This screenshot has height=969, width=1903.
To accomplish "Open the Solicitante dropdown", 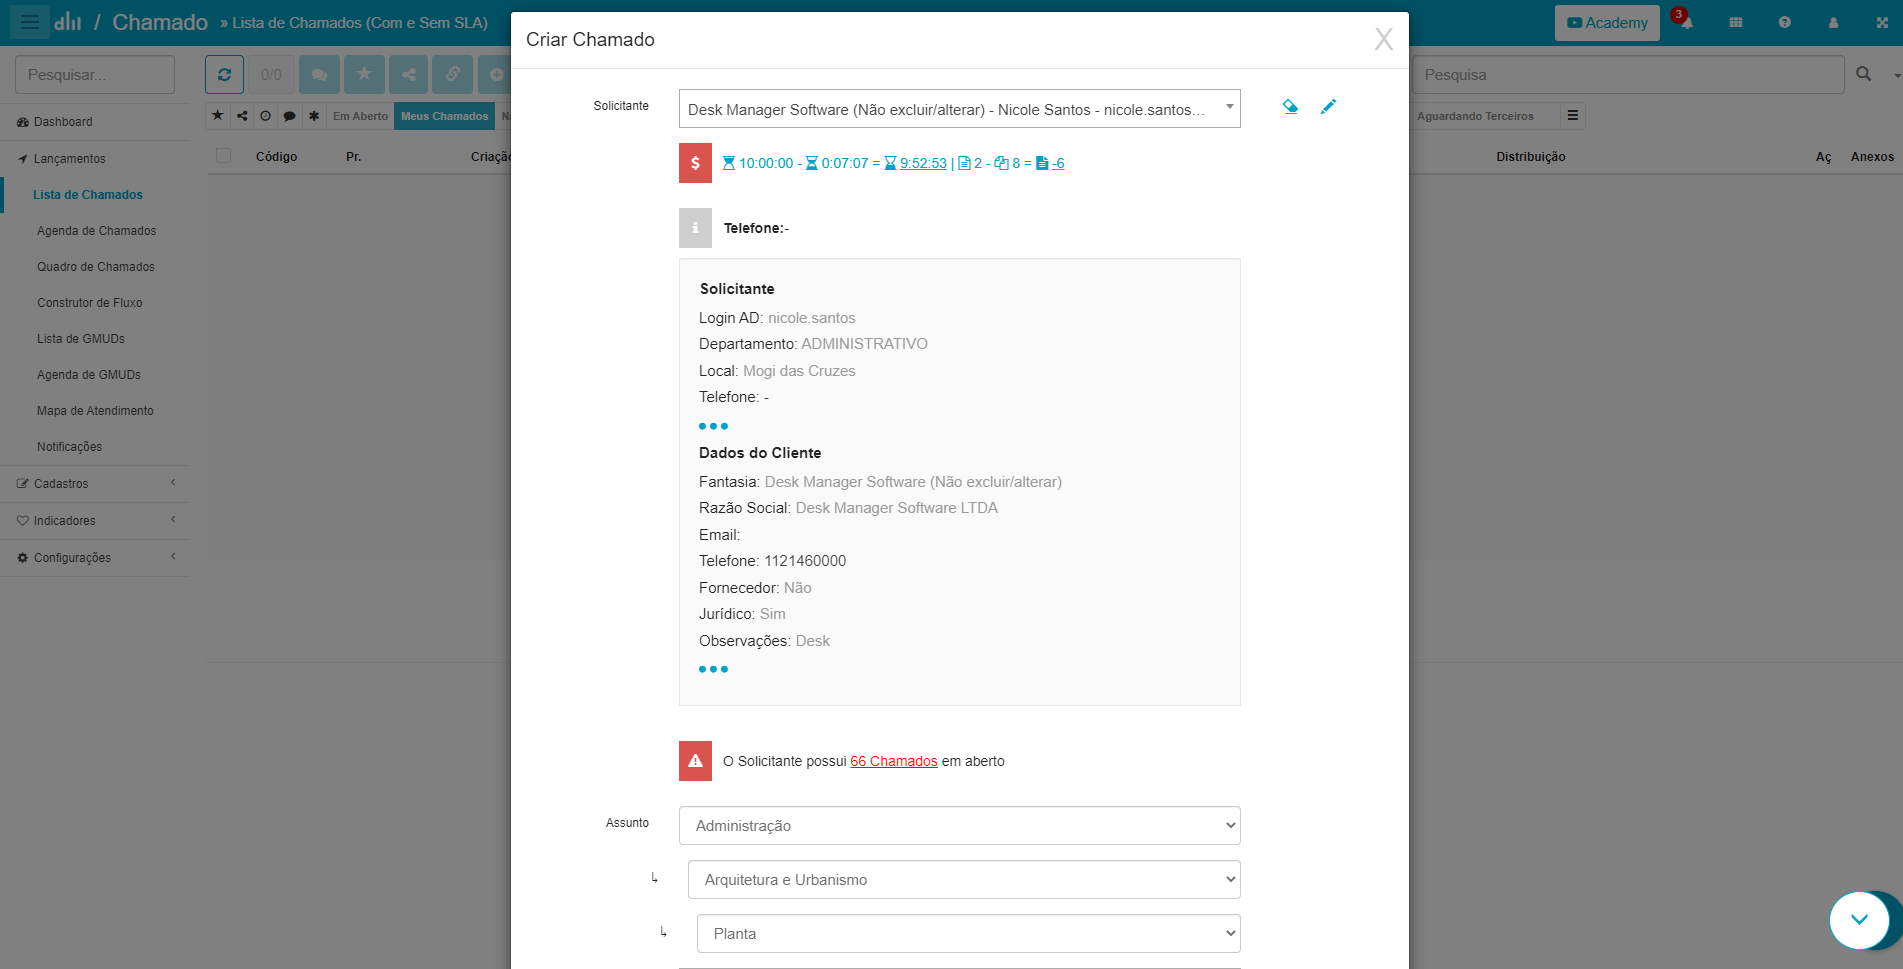I will point(959,109).
